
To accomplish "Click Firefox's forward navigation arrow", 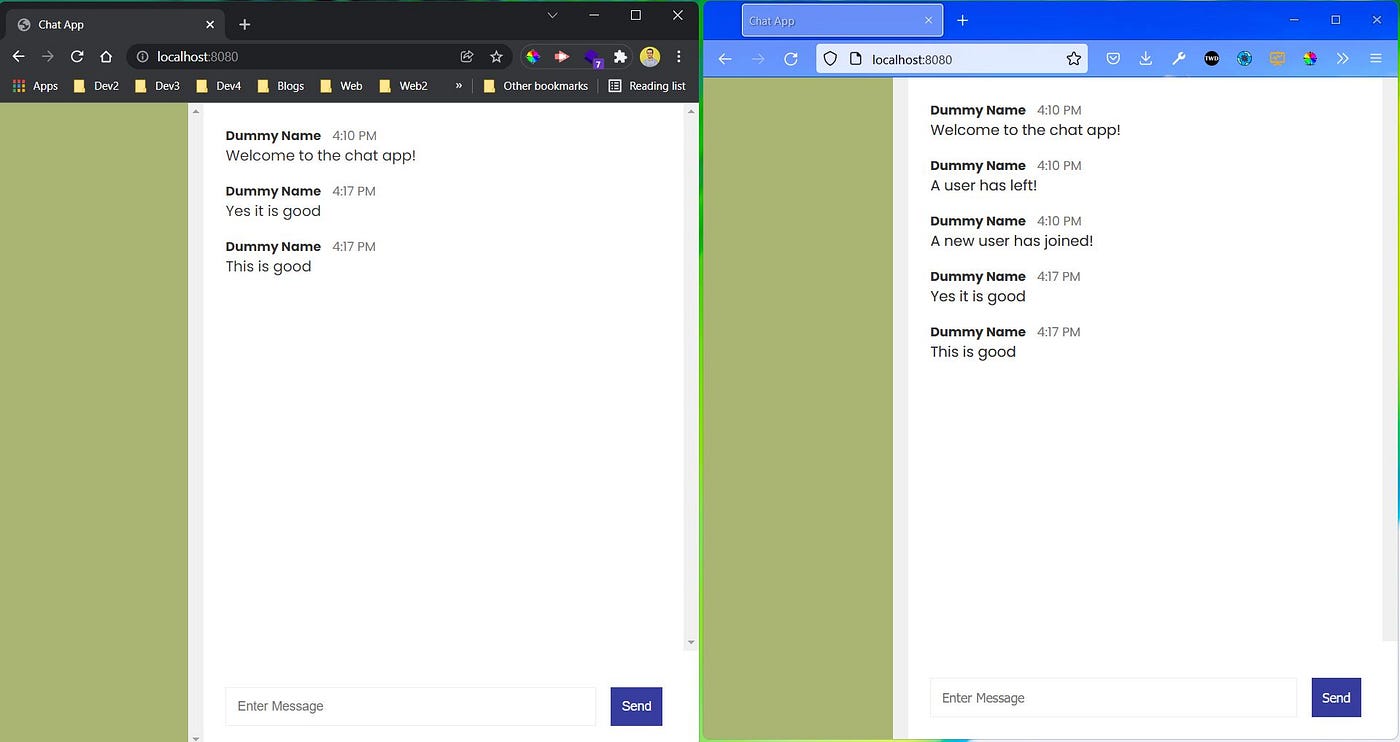I will [758, 59].
